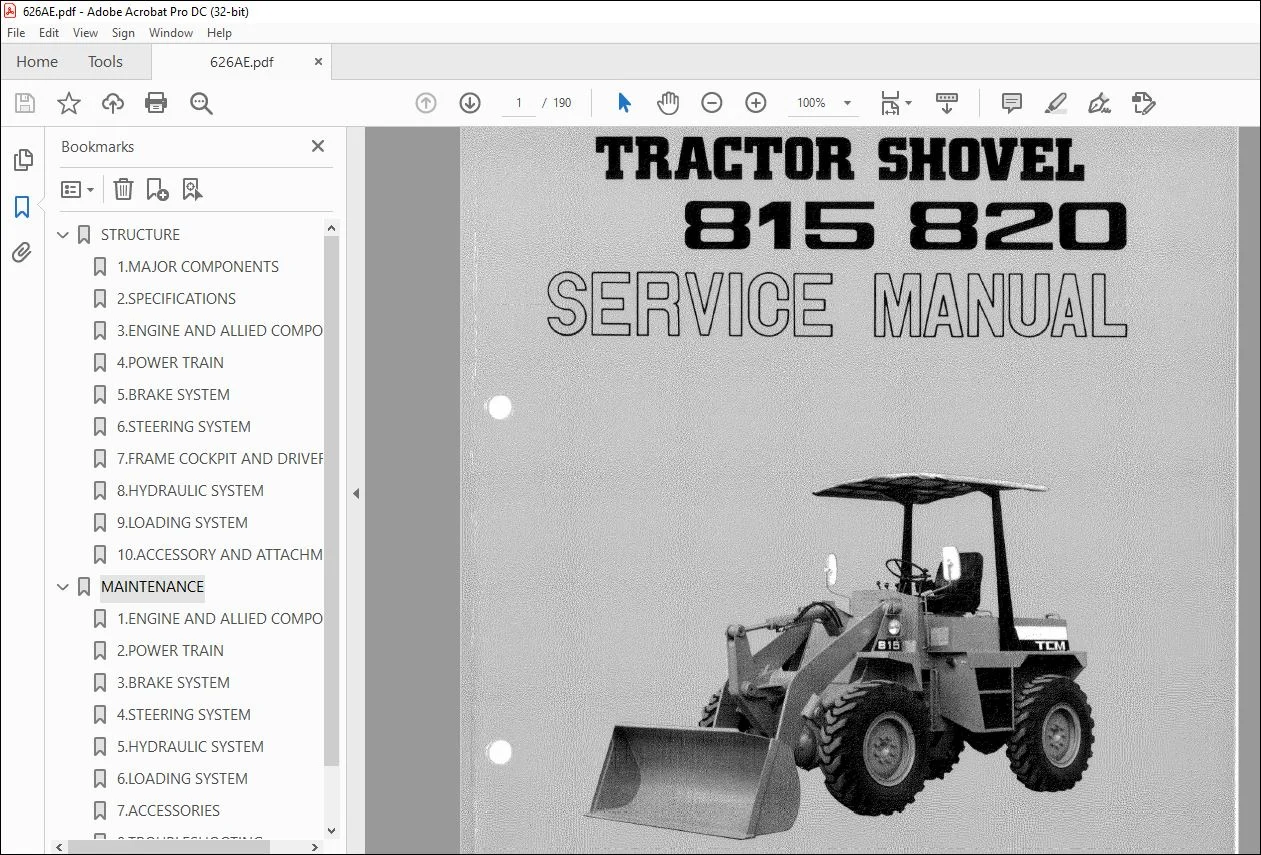The width and height of the screenshot is (1261, 855).
Task: Collapse the MAINTENANCE bookmark group
Action: [x=63, y=587]
